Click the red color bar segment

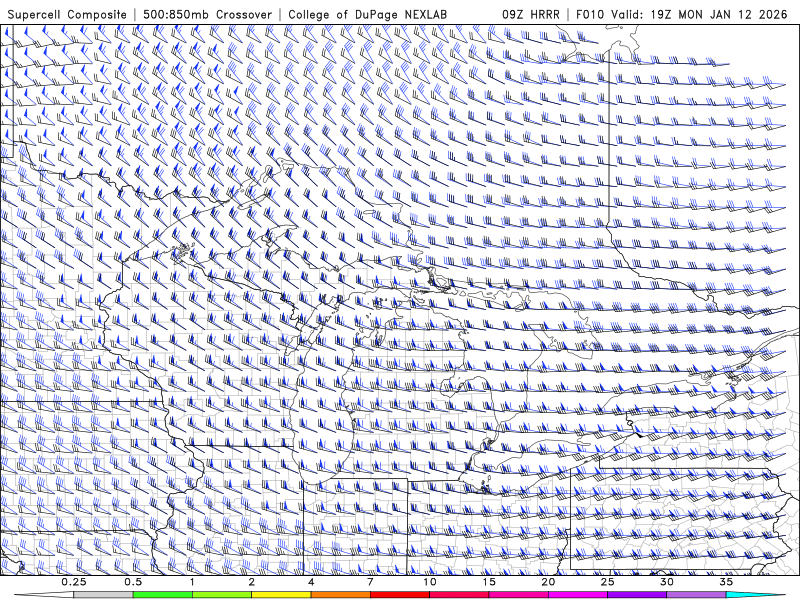pos(400,595)
